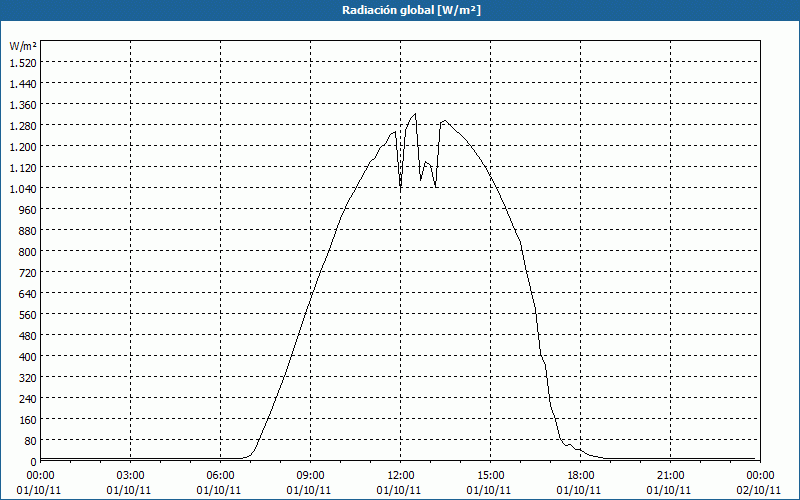Click the 1.440 y-axis value
Viewport: 800px width, 500px height.
pos(23,83)
